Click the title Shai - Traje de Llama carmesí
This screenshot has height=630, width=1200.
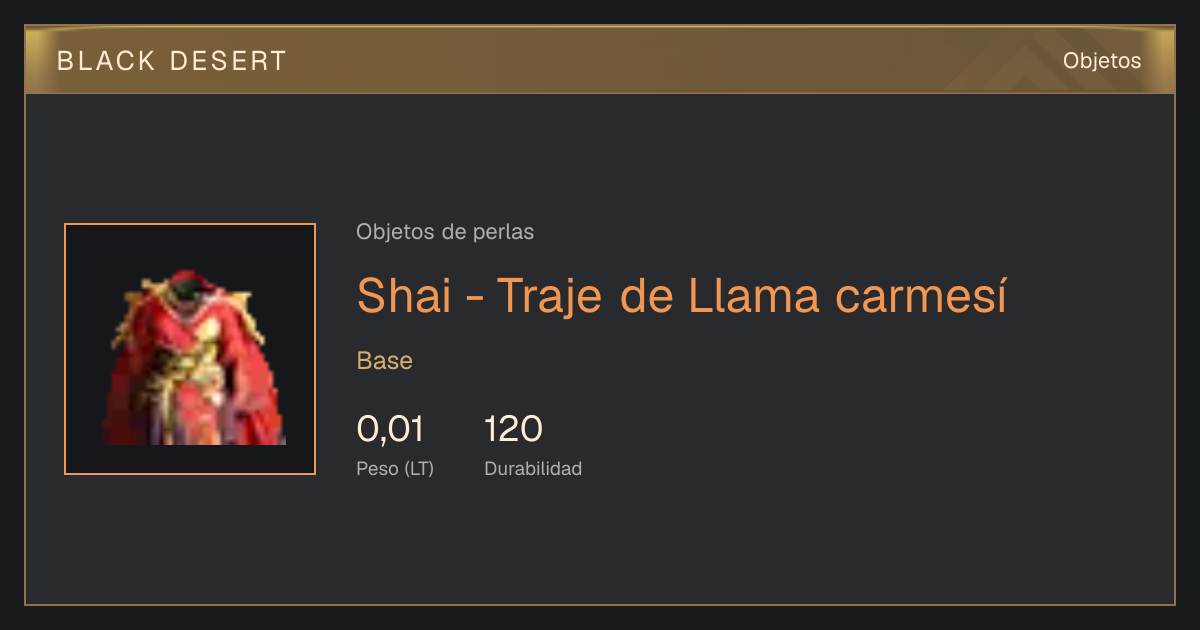click(681, 294)
